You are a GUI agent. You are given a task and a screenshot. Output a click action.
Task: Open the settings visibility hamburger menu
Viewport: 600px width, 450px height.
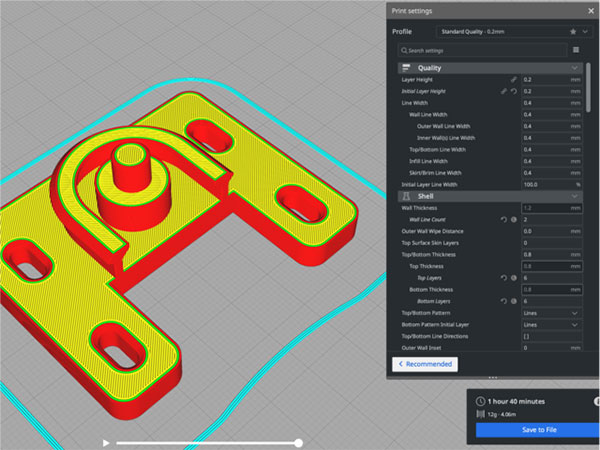pyautogui.click(x=576, y=49)
